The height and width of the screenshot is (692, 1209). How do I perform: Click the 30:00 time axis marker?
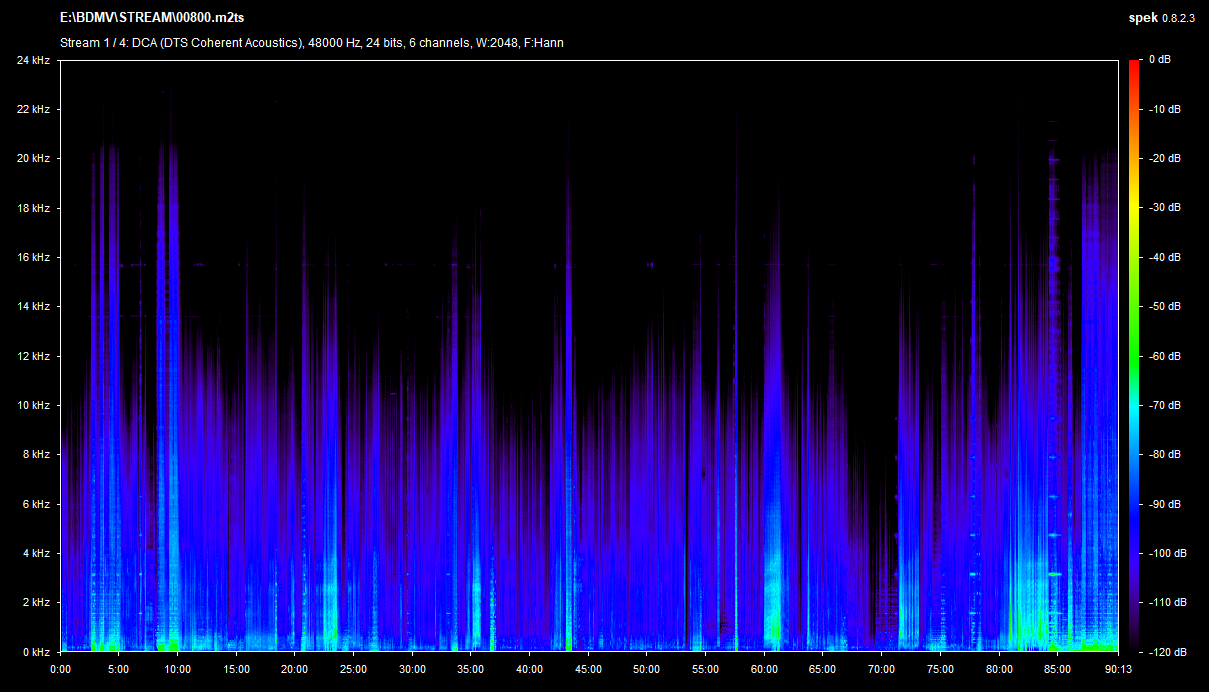(412, 669)
